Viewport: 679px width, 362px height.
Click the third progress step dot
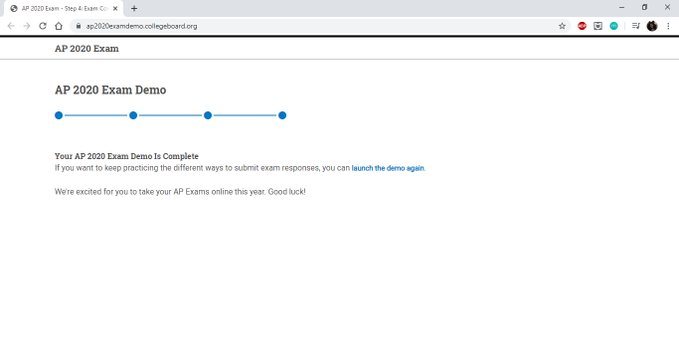[x=208, y=115]
